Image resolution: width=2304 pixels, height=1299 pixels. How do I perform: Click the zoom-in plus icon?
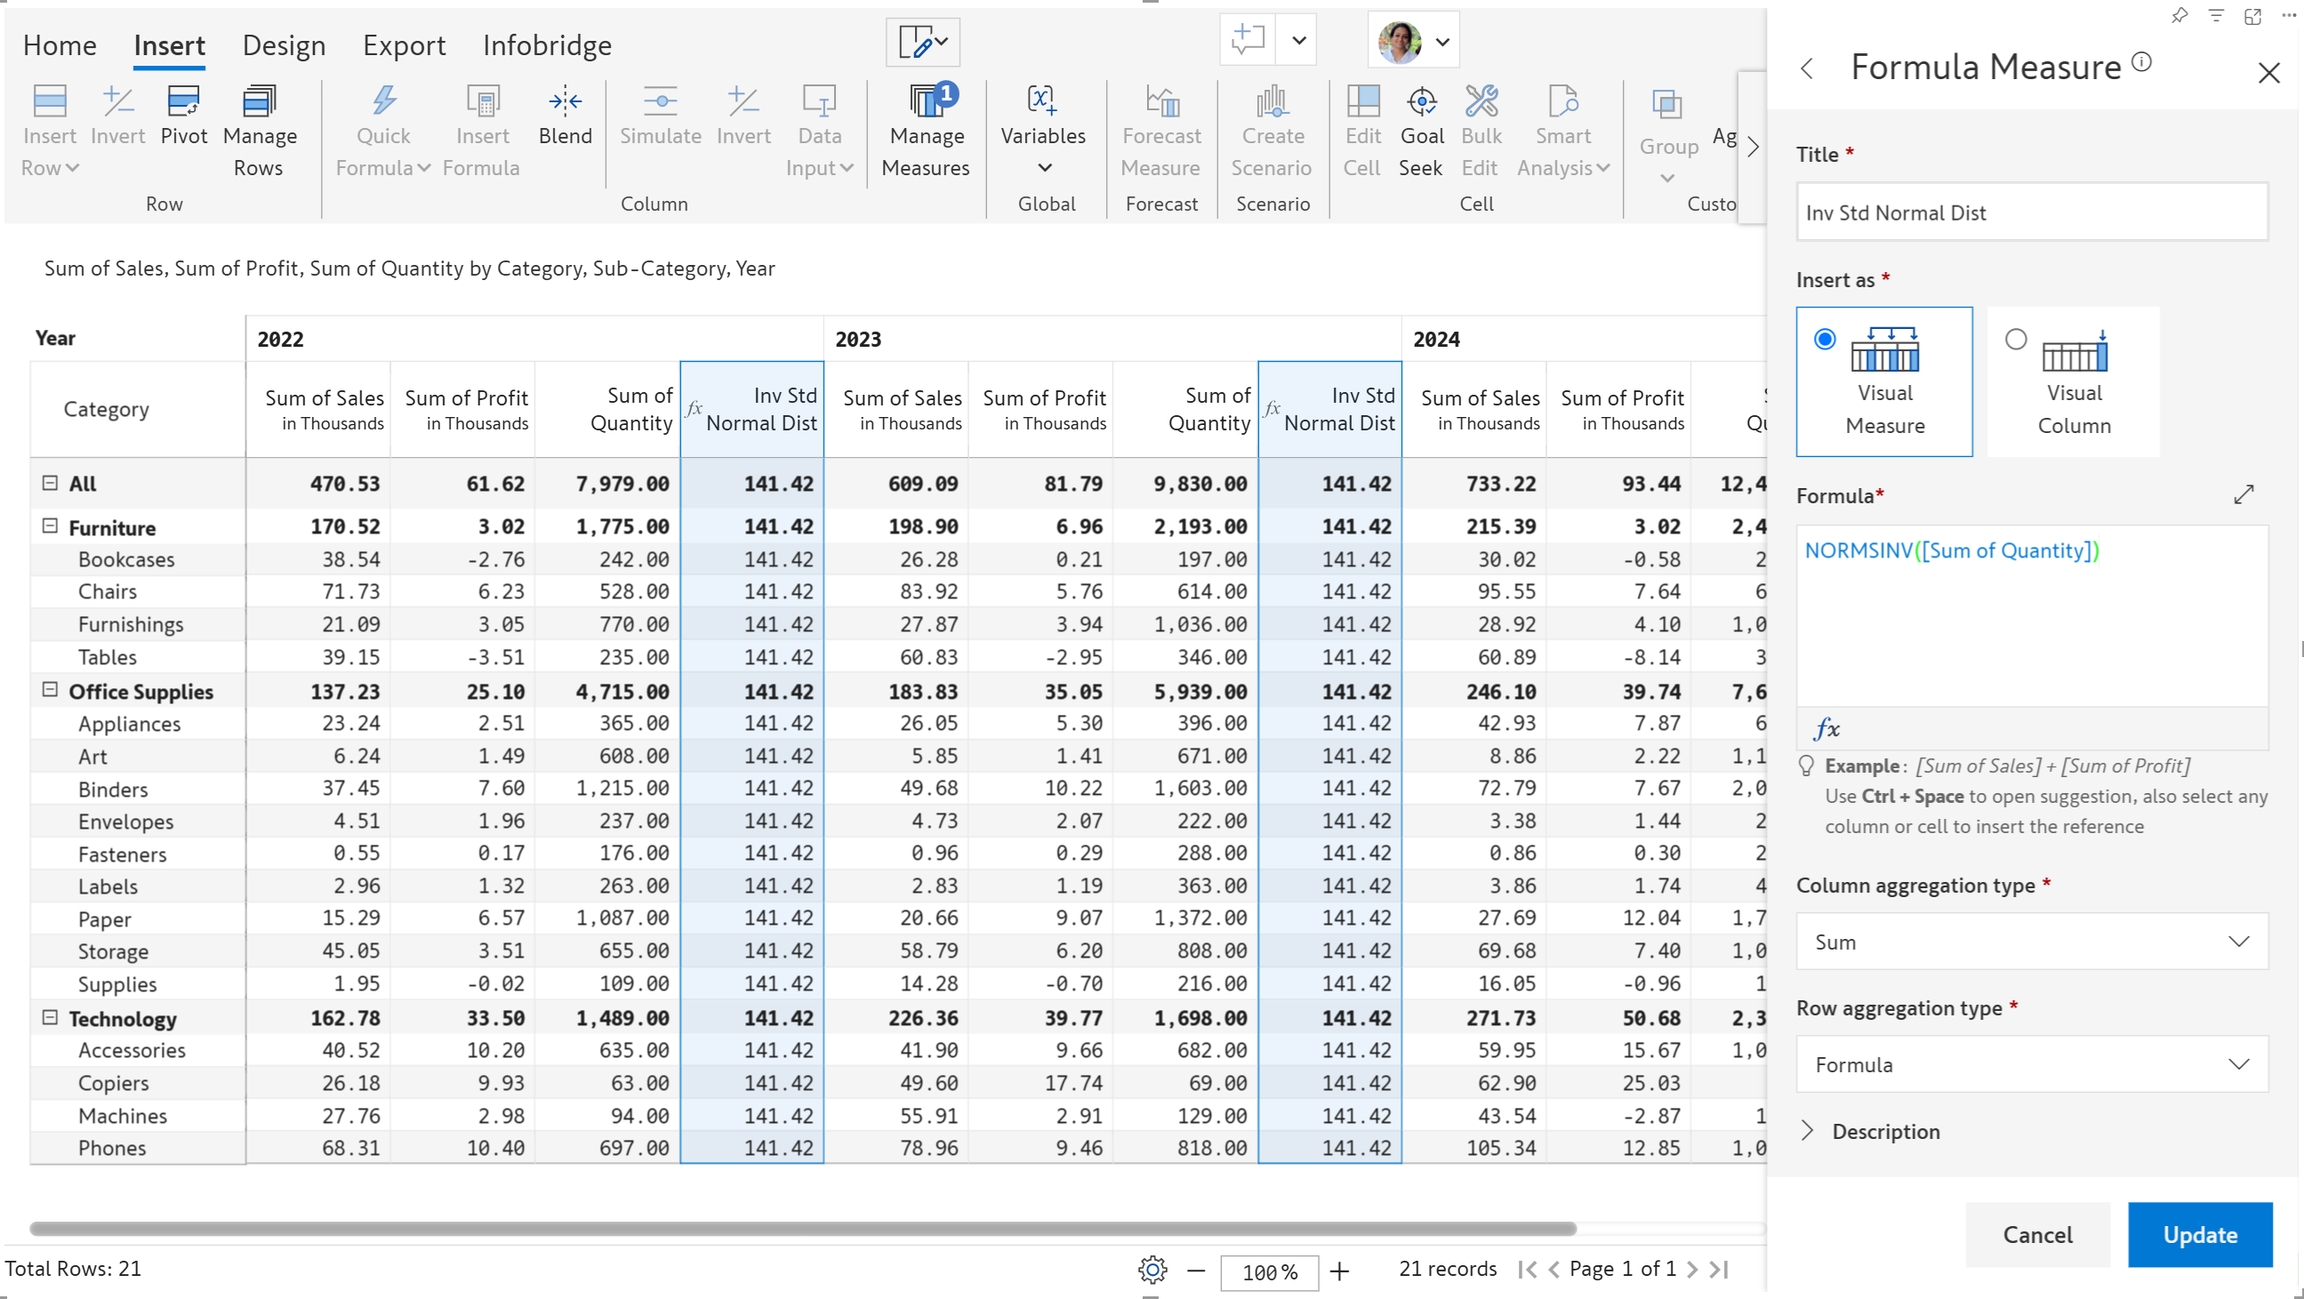(1340, 1271)
